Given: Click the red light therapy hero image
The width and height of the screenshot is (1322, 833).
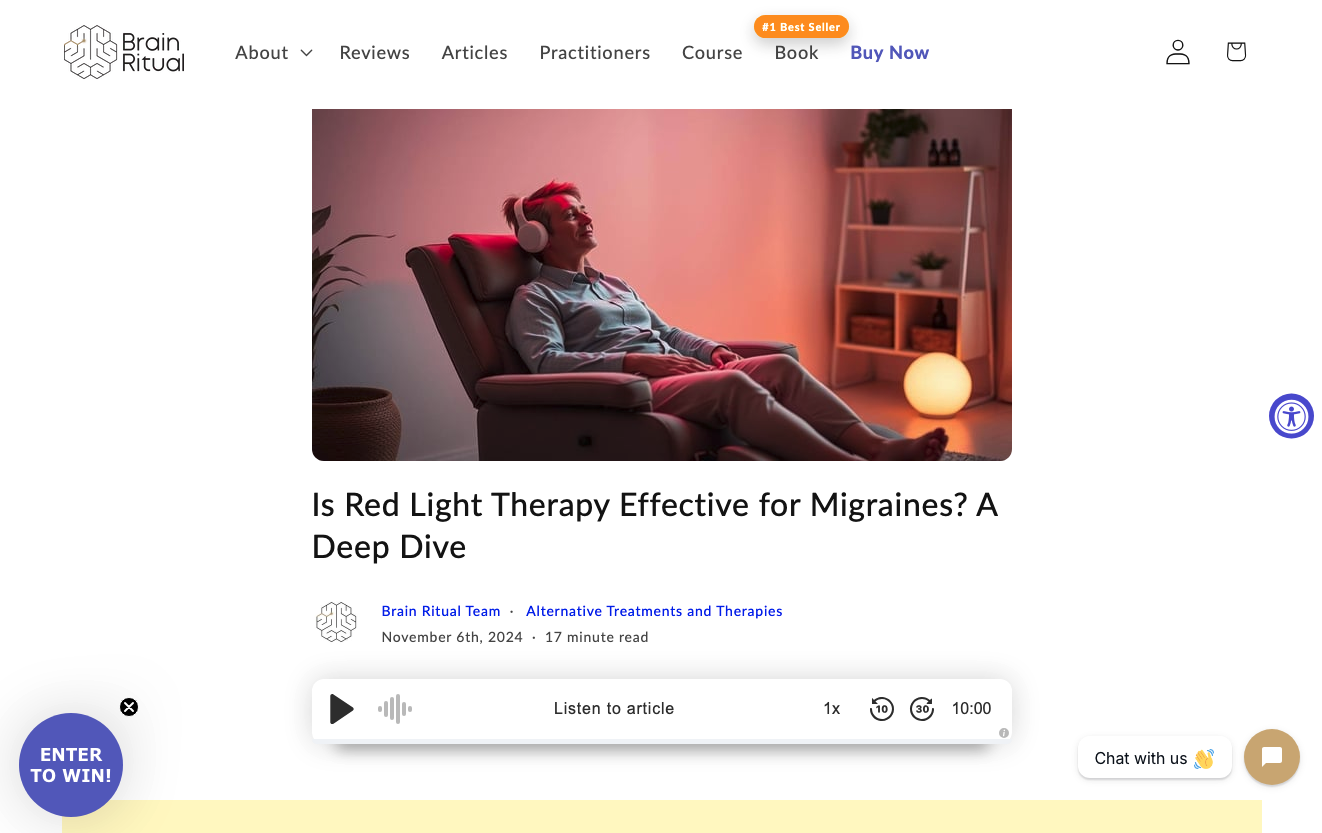Looking at the screenshot, I should tap(662, 285).
